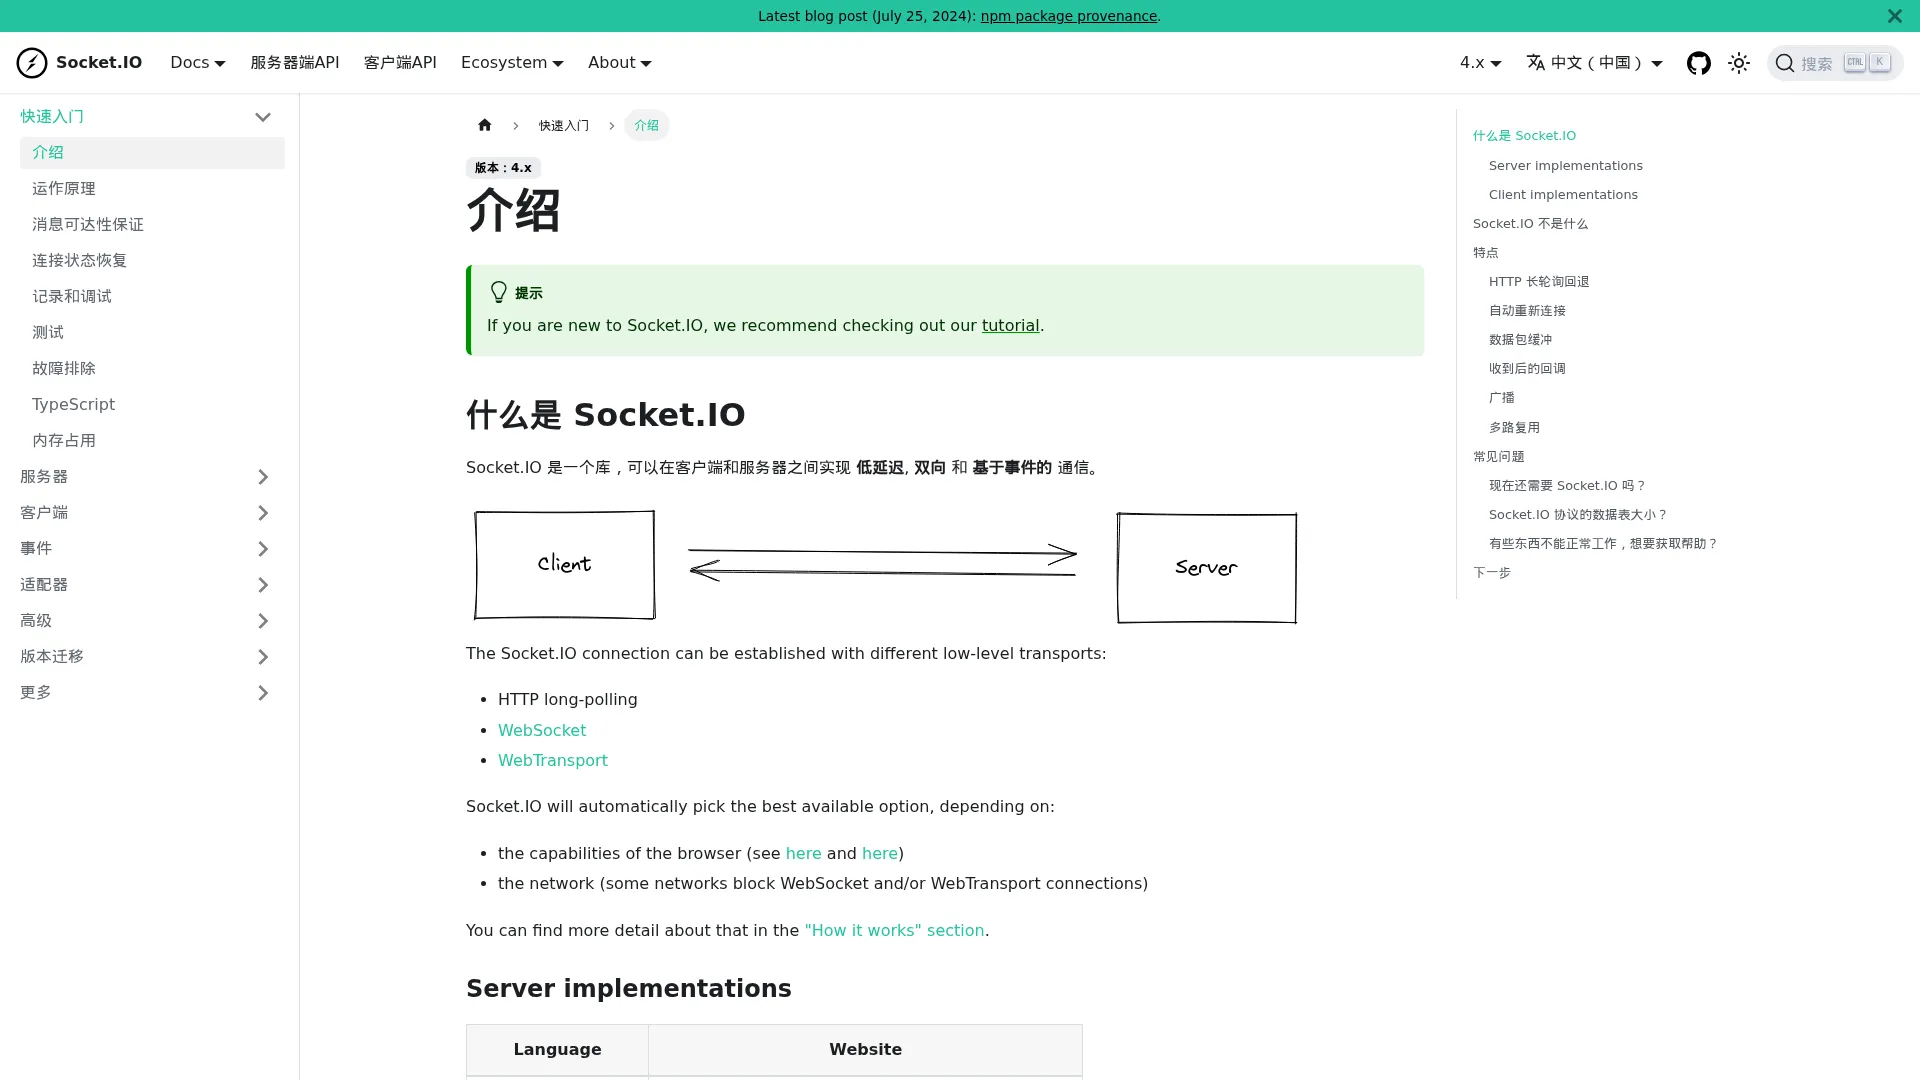This screenshot has width=1920, height=1080.
Task: Open the WebSocket link
Action: 542,730
